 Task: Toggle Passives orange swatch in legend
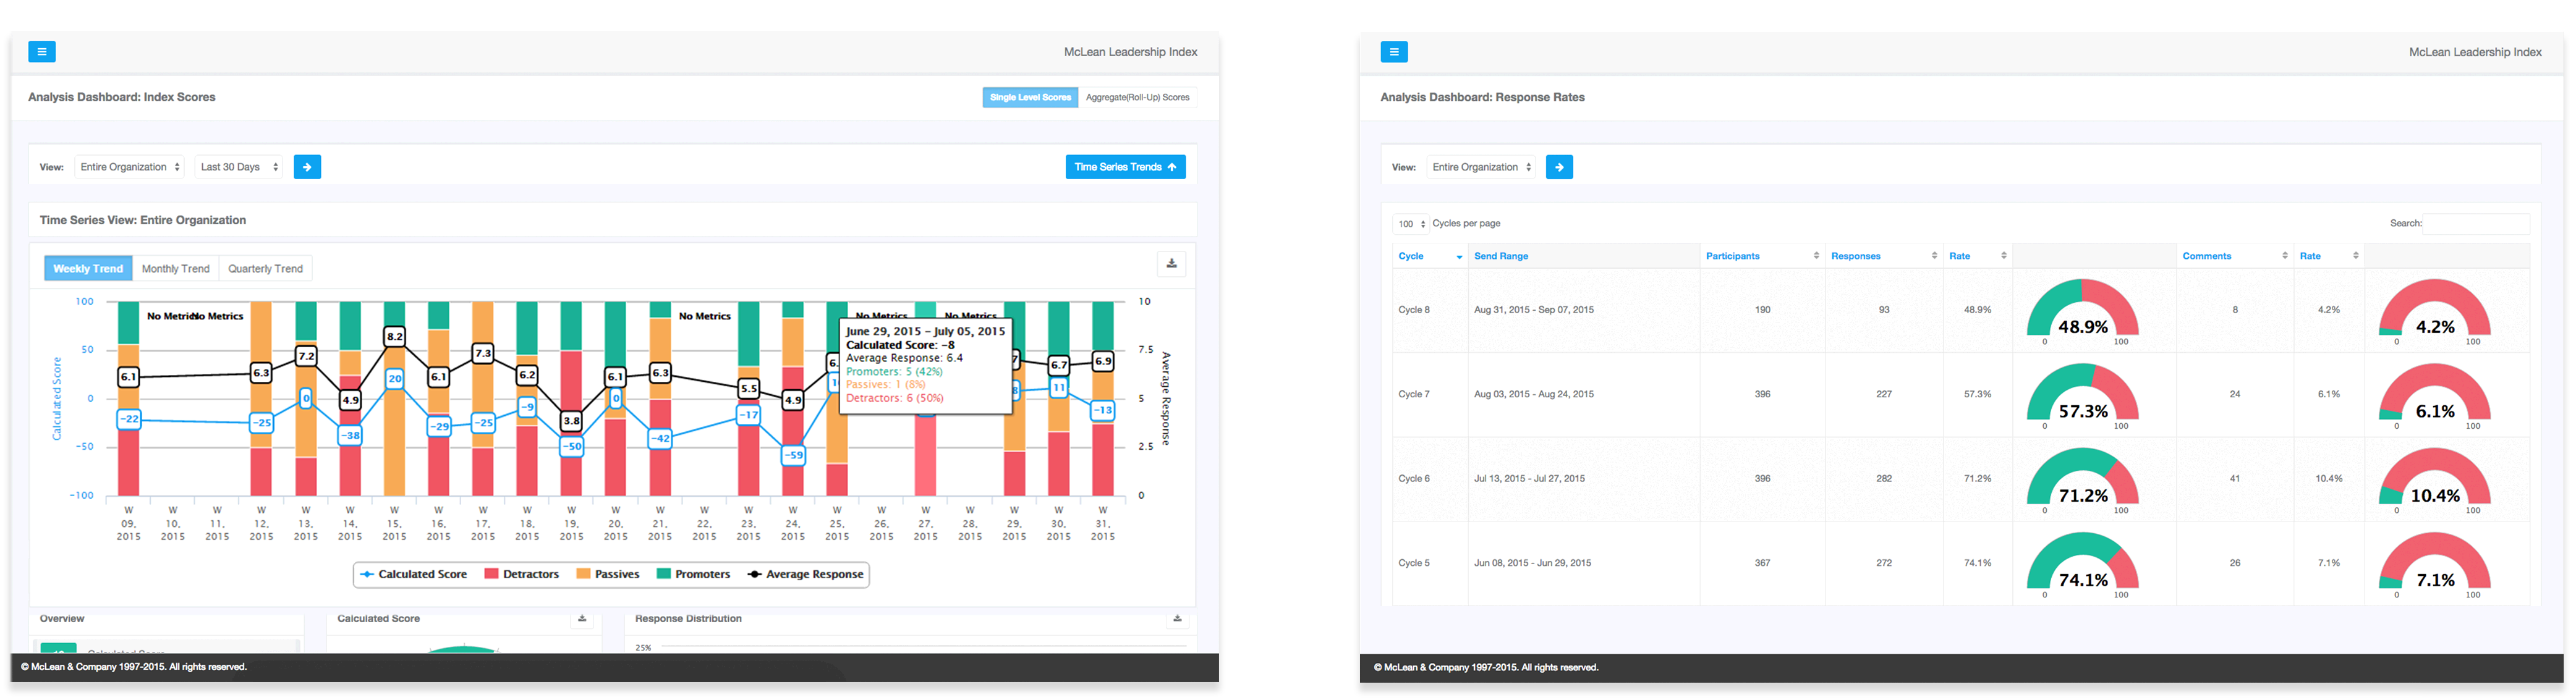coord(583,575)
